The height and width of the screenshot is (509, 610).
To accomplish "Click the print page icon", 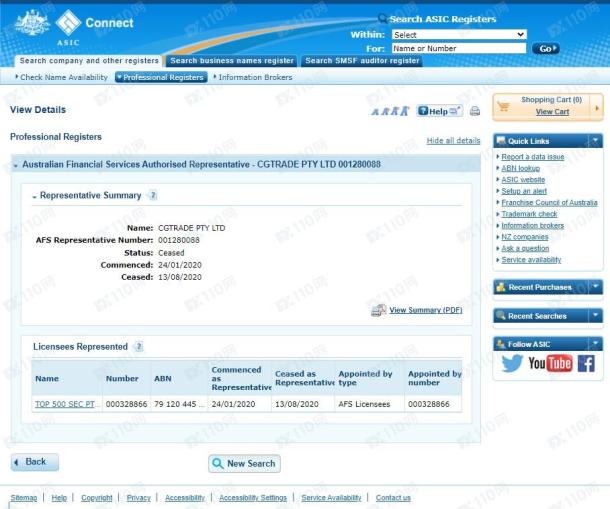I will [475, 112].
